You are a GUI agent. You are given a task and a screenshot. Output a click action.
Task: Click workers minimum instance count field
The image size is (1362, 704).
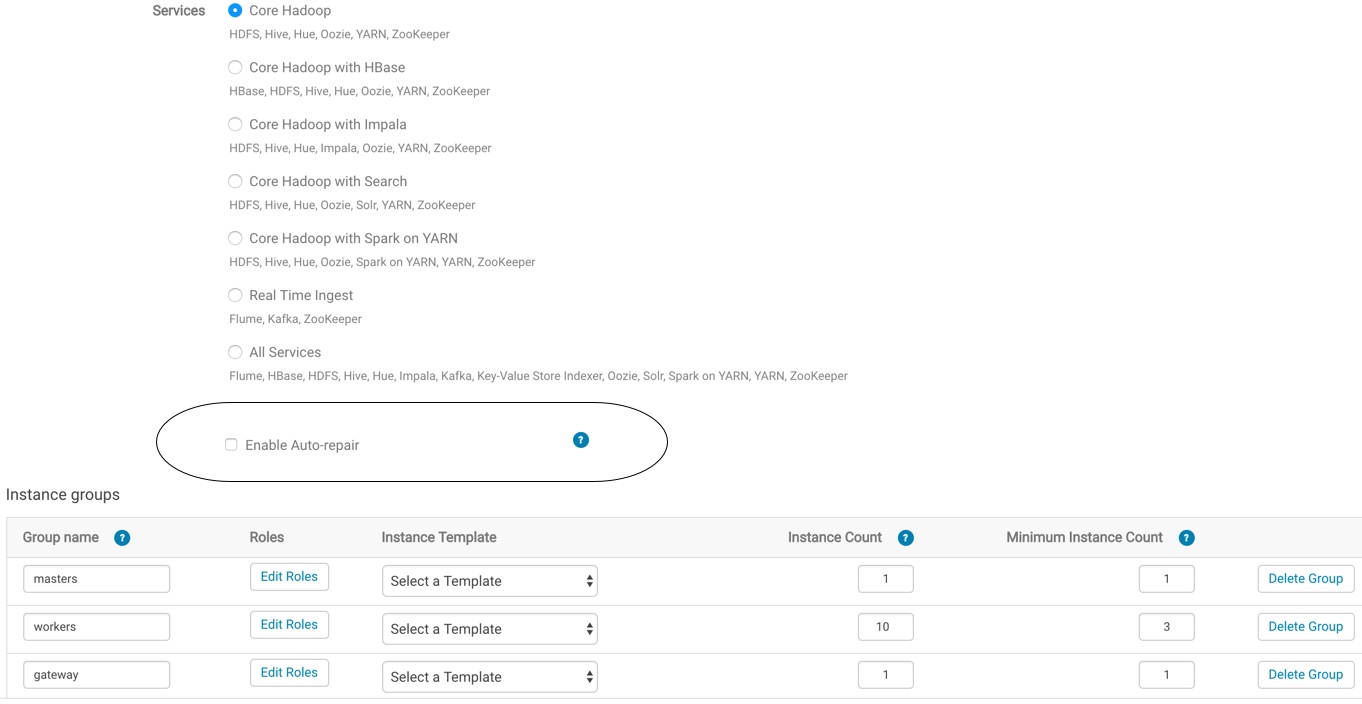point(1166,627)
